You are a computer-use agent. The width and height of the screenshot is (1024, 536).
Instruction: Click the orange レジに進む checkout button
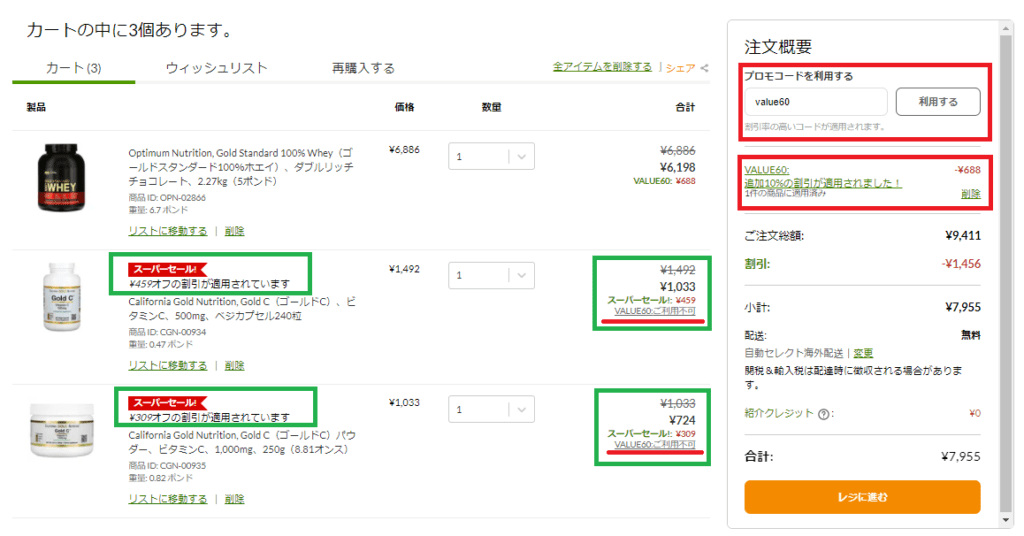pyautogui.click(x=862, y=497)
